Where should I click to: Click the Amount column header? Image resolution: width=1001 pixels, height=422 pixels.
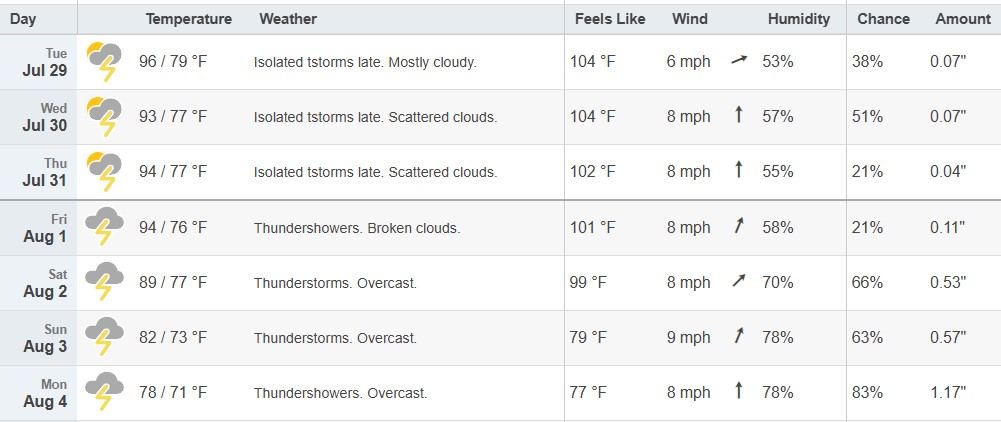tap(963, 19)
